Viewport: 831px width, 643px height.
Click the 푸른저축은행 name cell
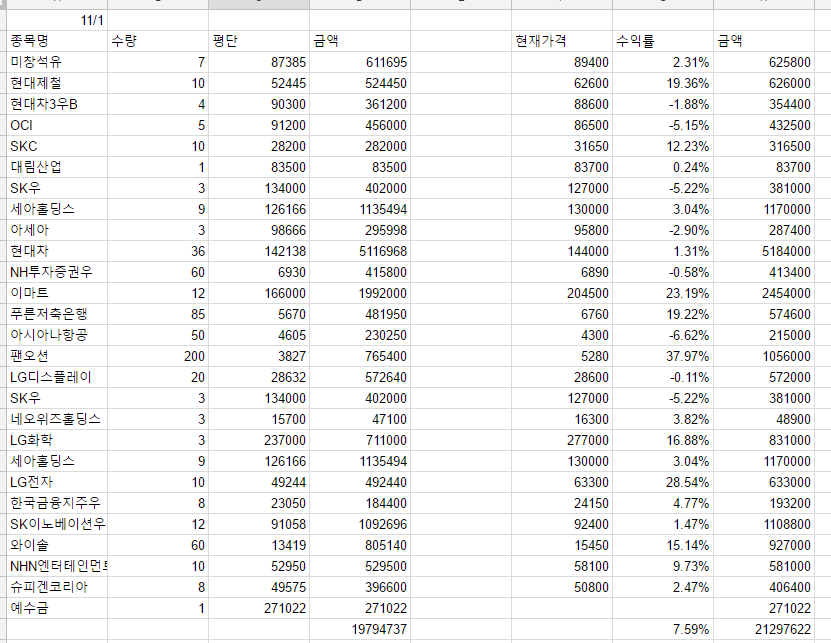pyautogui.click(x=57, y=314)
